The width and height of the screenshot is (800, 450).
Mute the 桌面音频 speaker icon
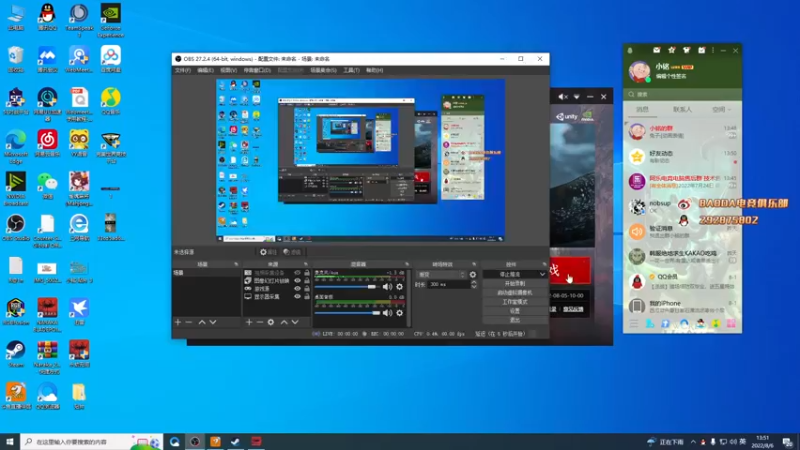click(387, 313)
